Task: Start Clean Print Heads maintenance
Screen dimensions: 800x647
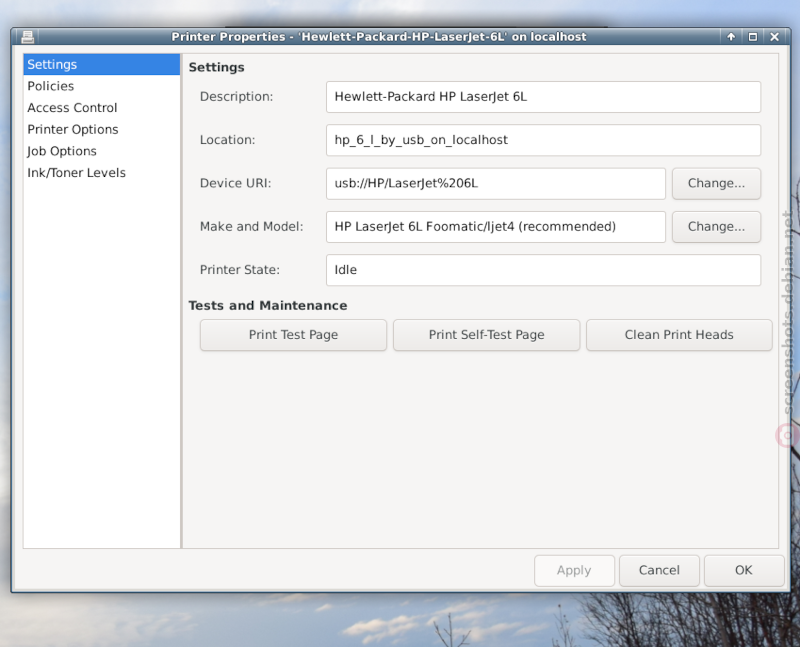Action: pyautogui.click(x=679, y=335)
